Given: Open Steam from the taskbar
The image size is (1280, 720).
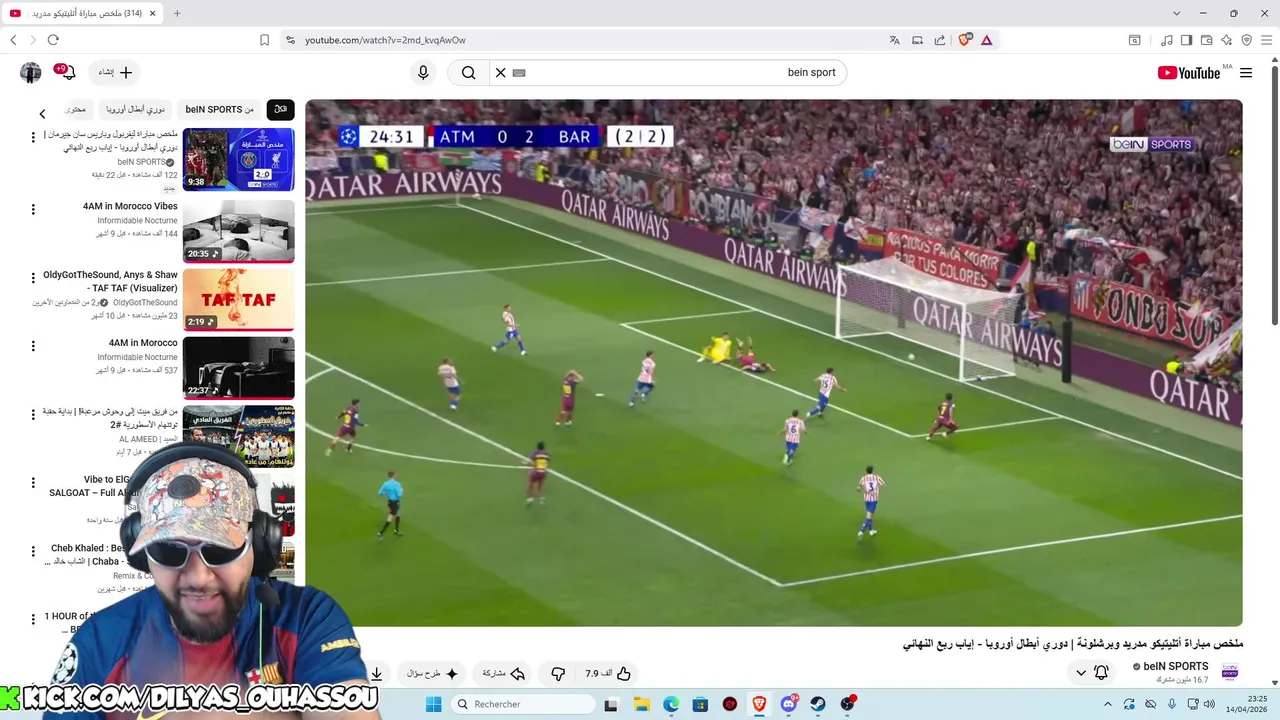Looking at the screenshot, I should pos(818,704).
